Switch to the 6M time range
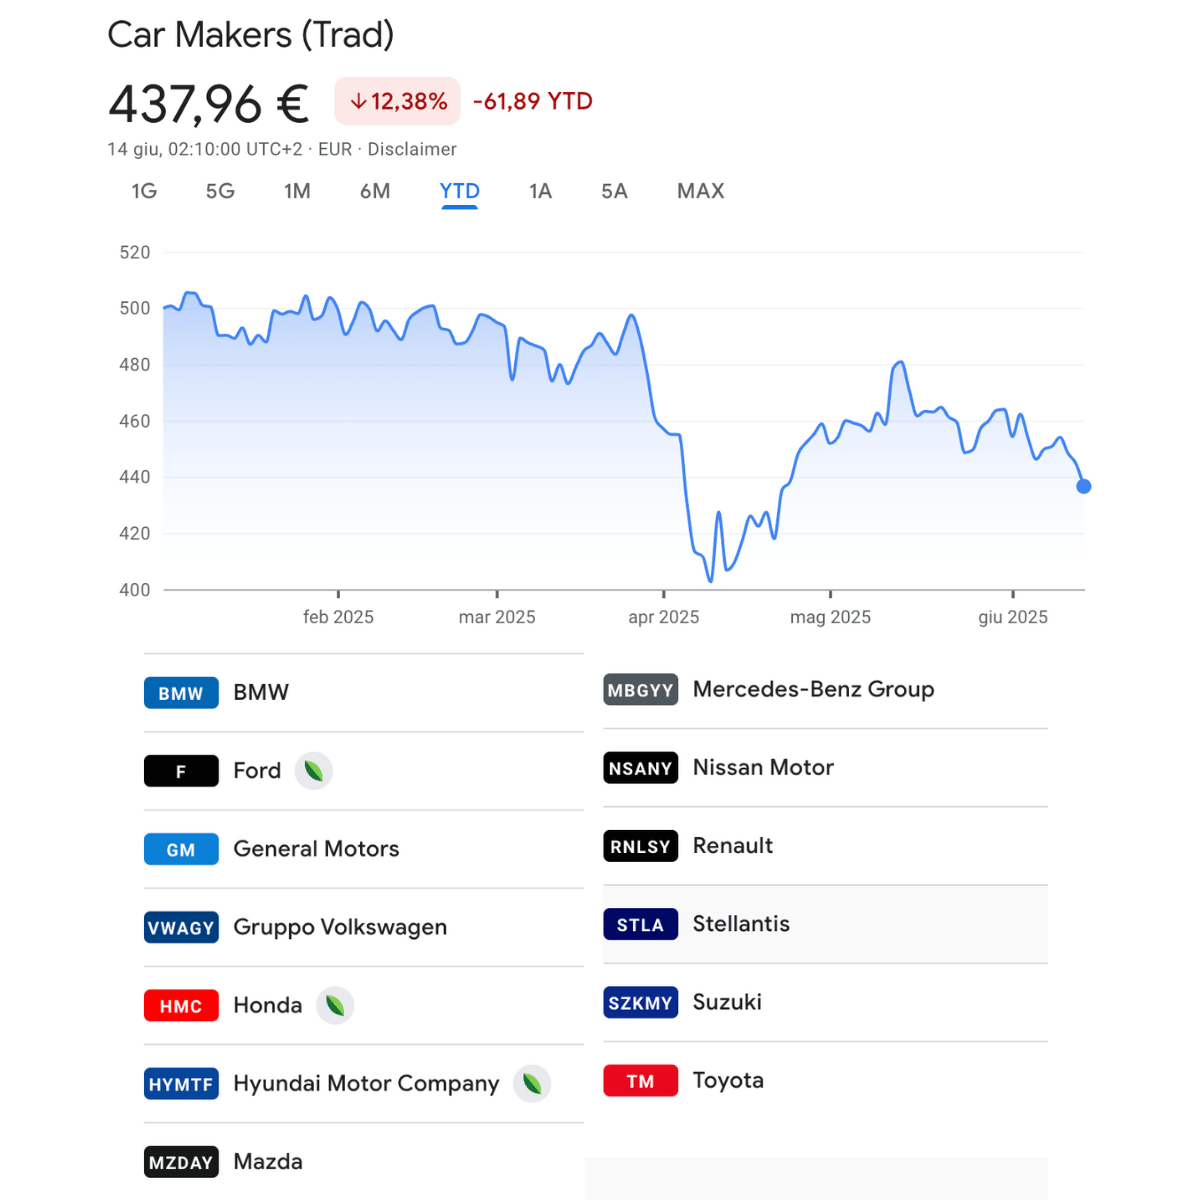Screen dimensions: 1200x1200 (375, 191)
